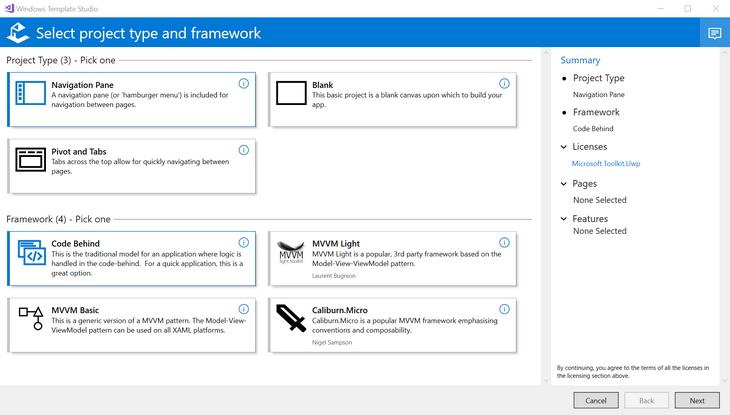
Task: Click the main panel scroll down arrow
Action: click(546, 380)
